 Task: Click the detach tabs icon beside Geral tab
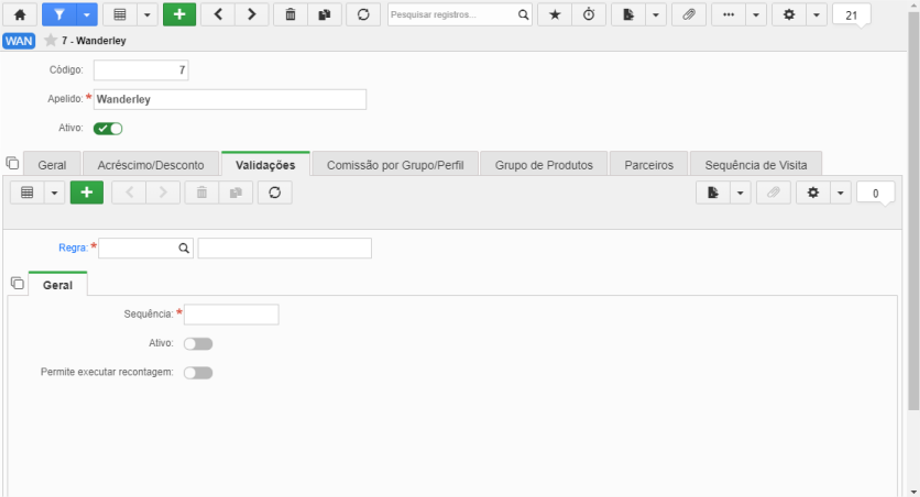coord(12,163)
